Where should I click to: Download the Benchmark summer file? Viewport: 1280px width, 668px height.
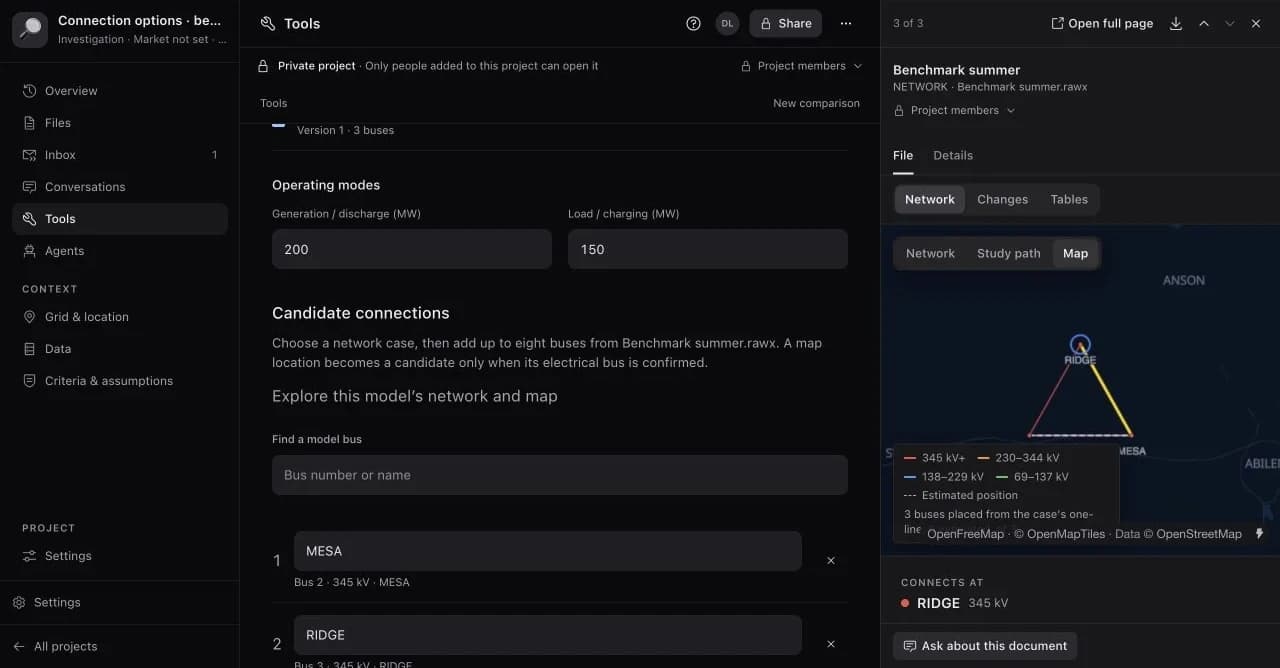1176,23
